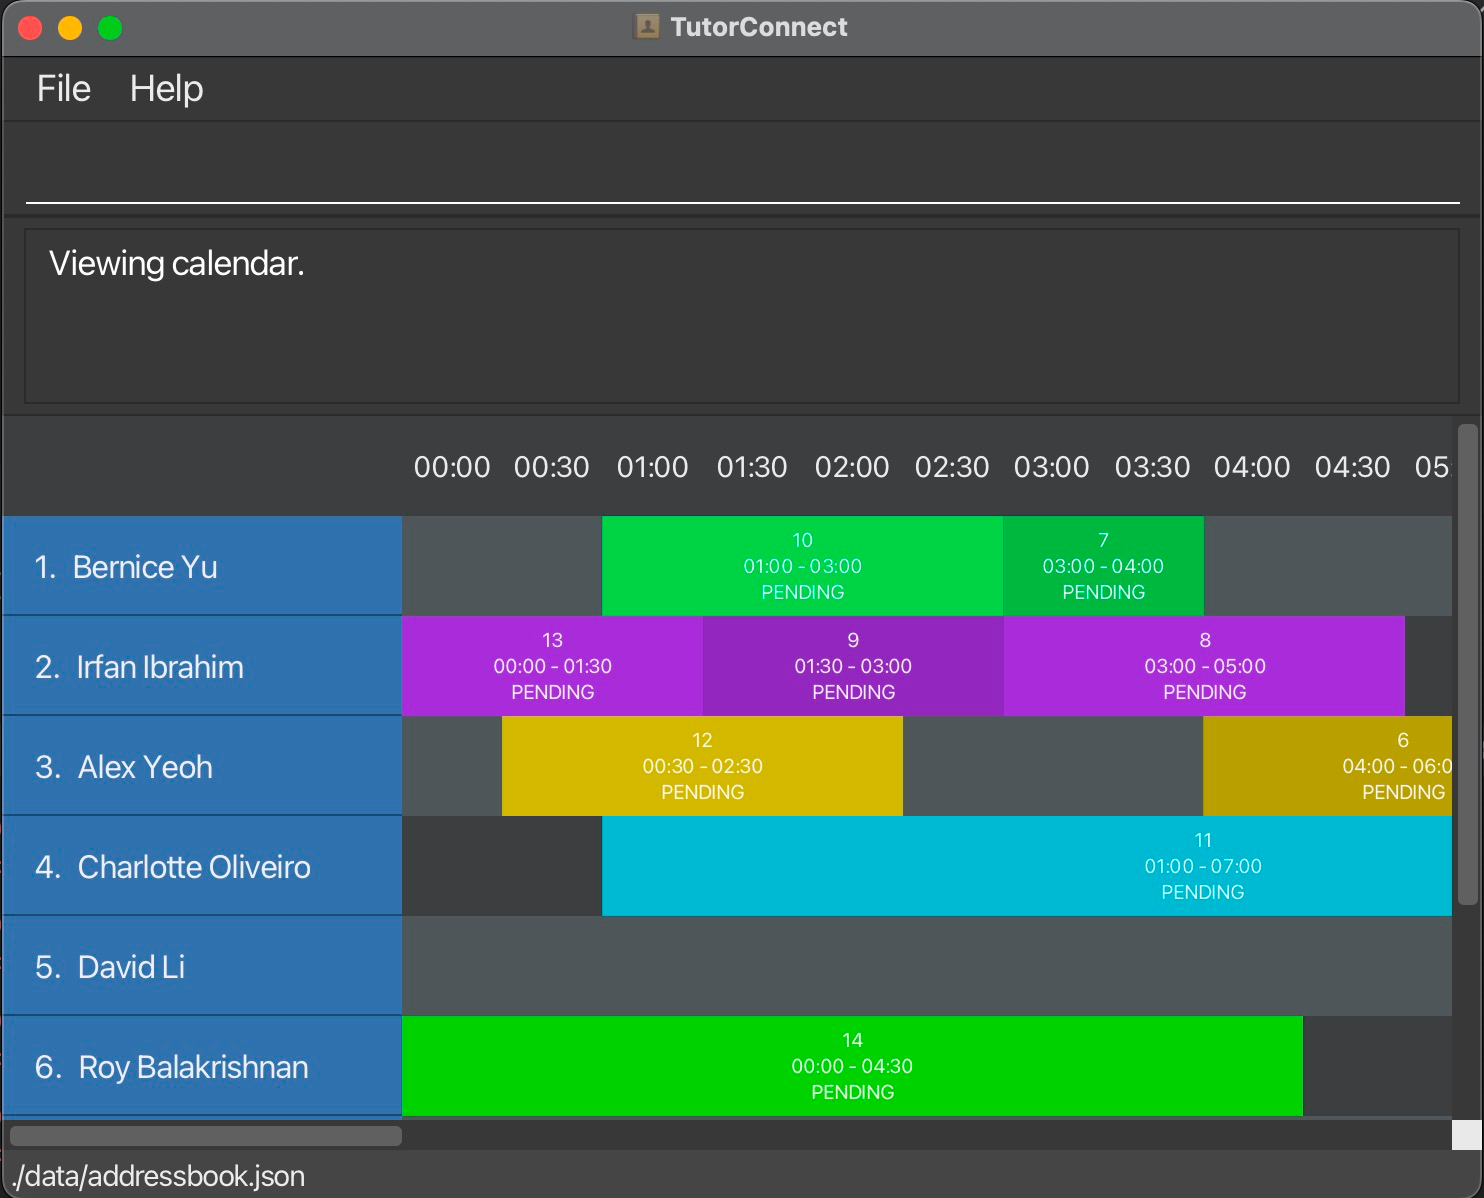The width and height of the screenshot is (1484, 1198).
Task: Click appointment 12 from 00:30 to 02:30
Action: pos(702,766)
